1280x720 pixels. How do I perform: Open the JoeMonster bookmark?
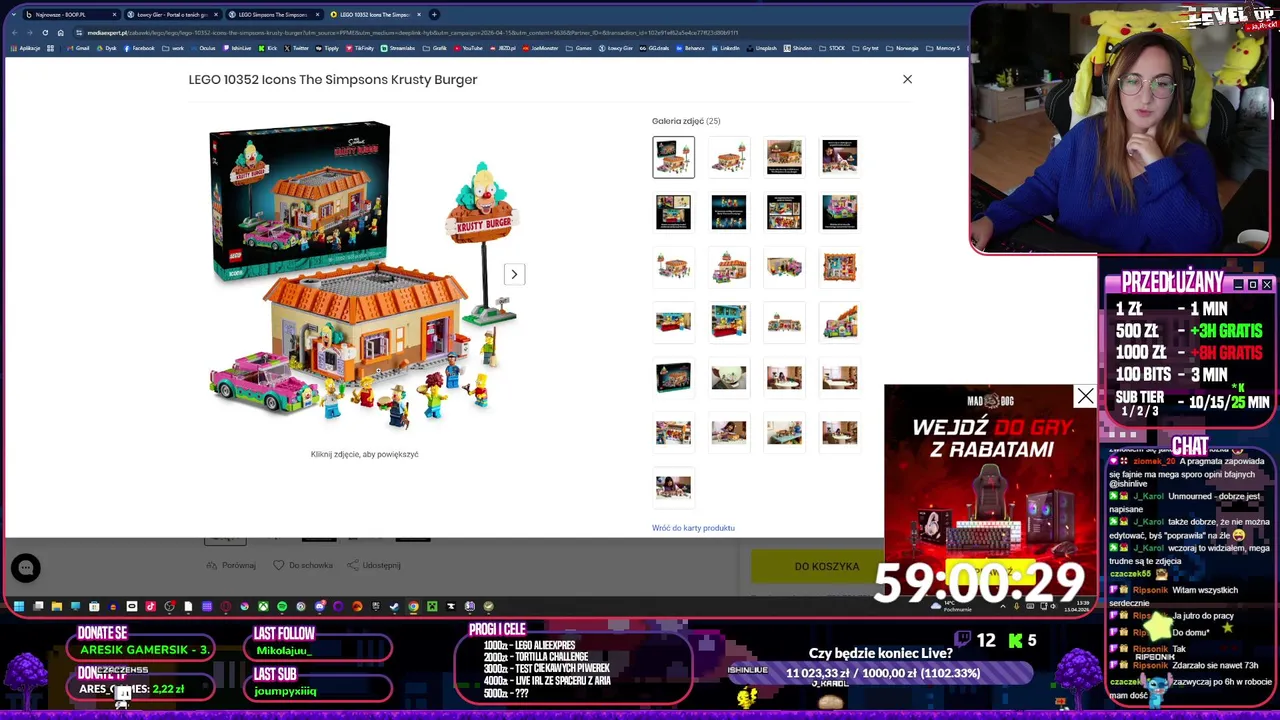(540, 48)
